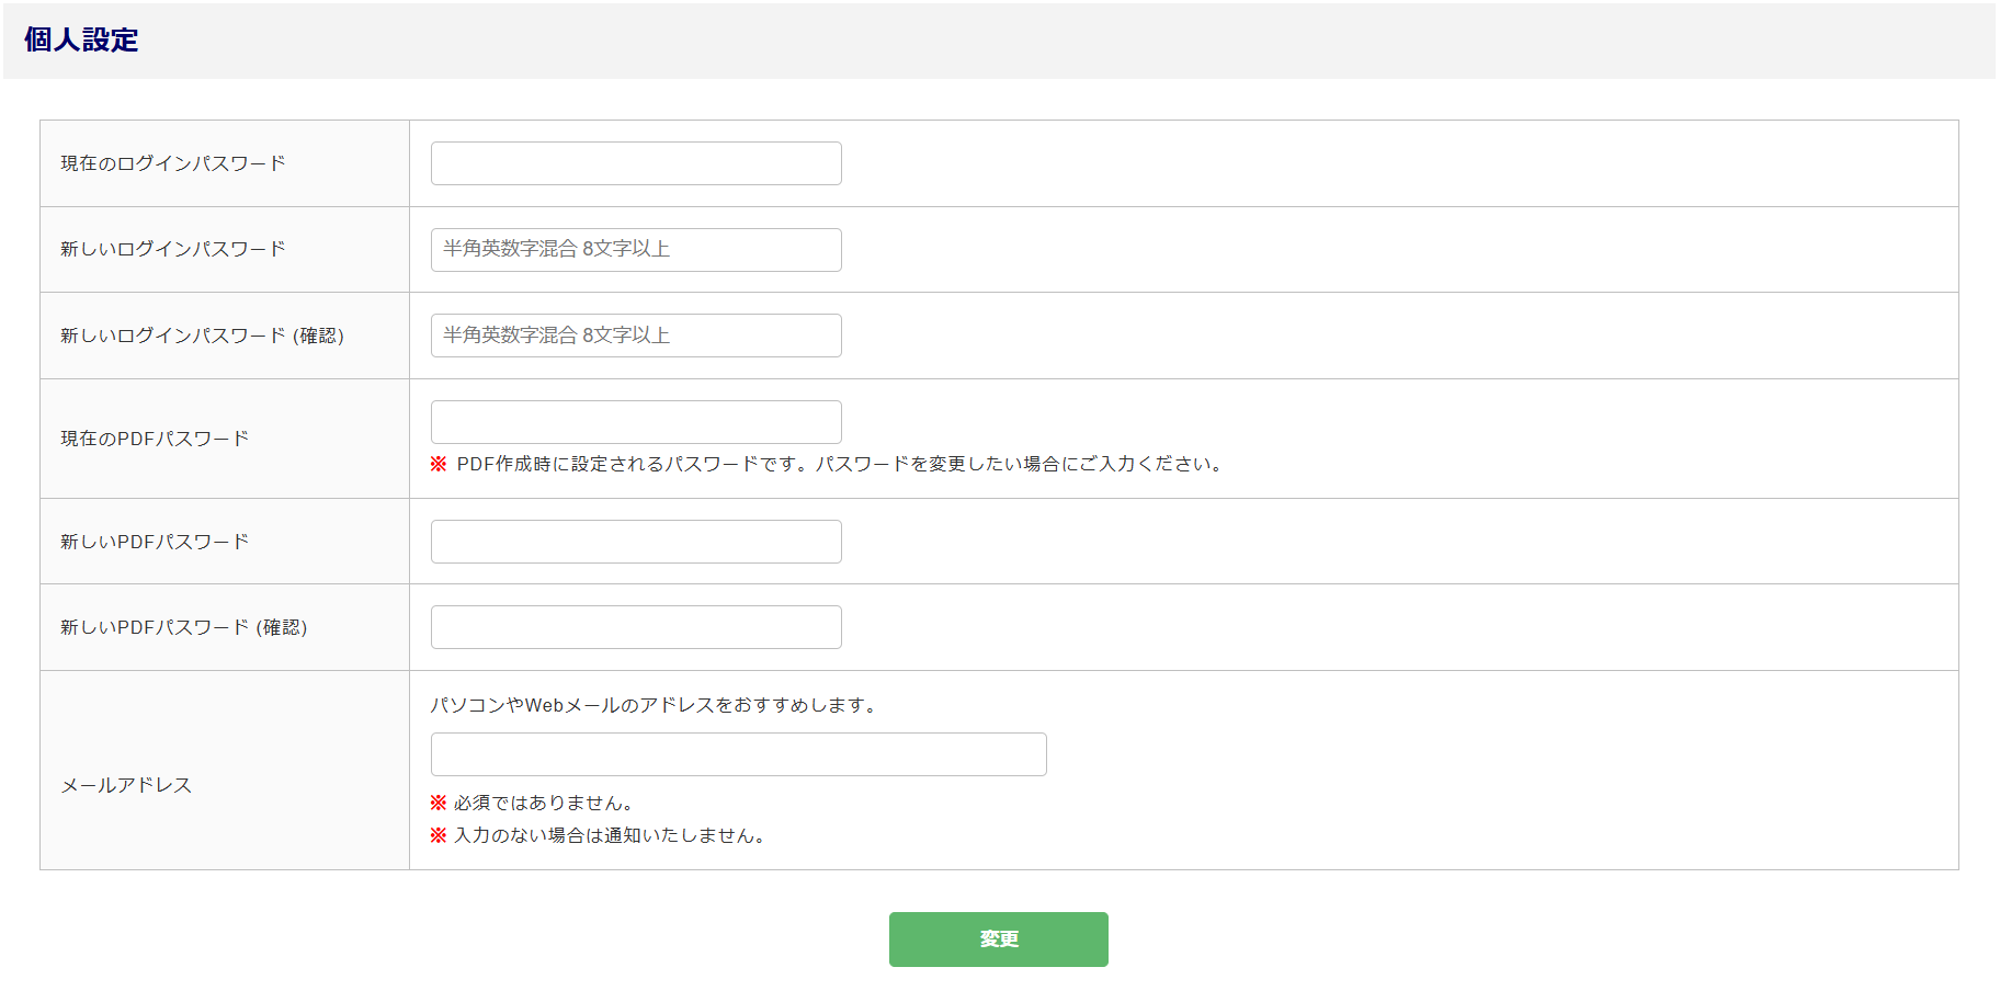Click the PDF作成時に設定されるパスワード note text

[838, 464]
